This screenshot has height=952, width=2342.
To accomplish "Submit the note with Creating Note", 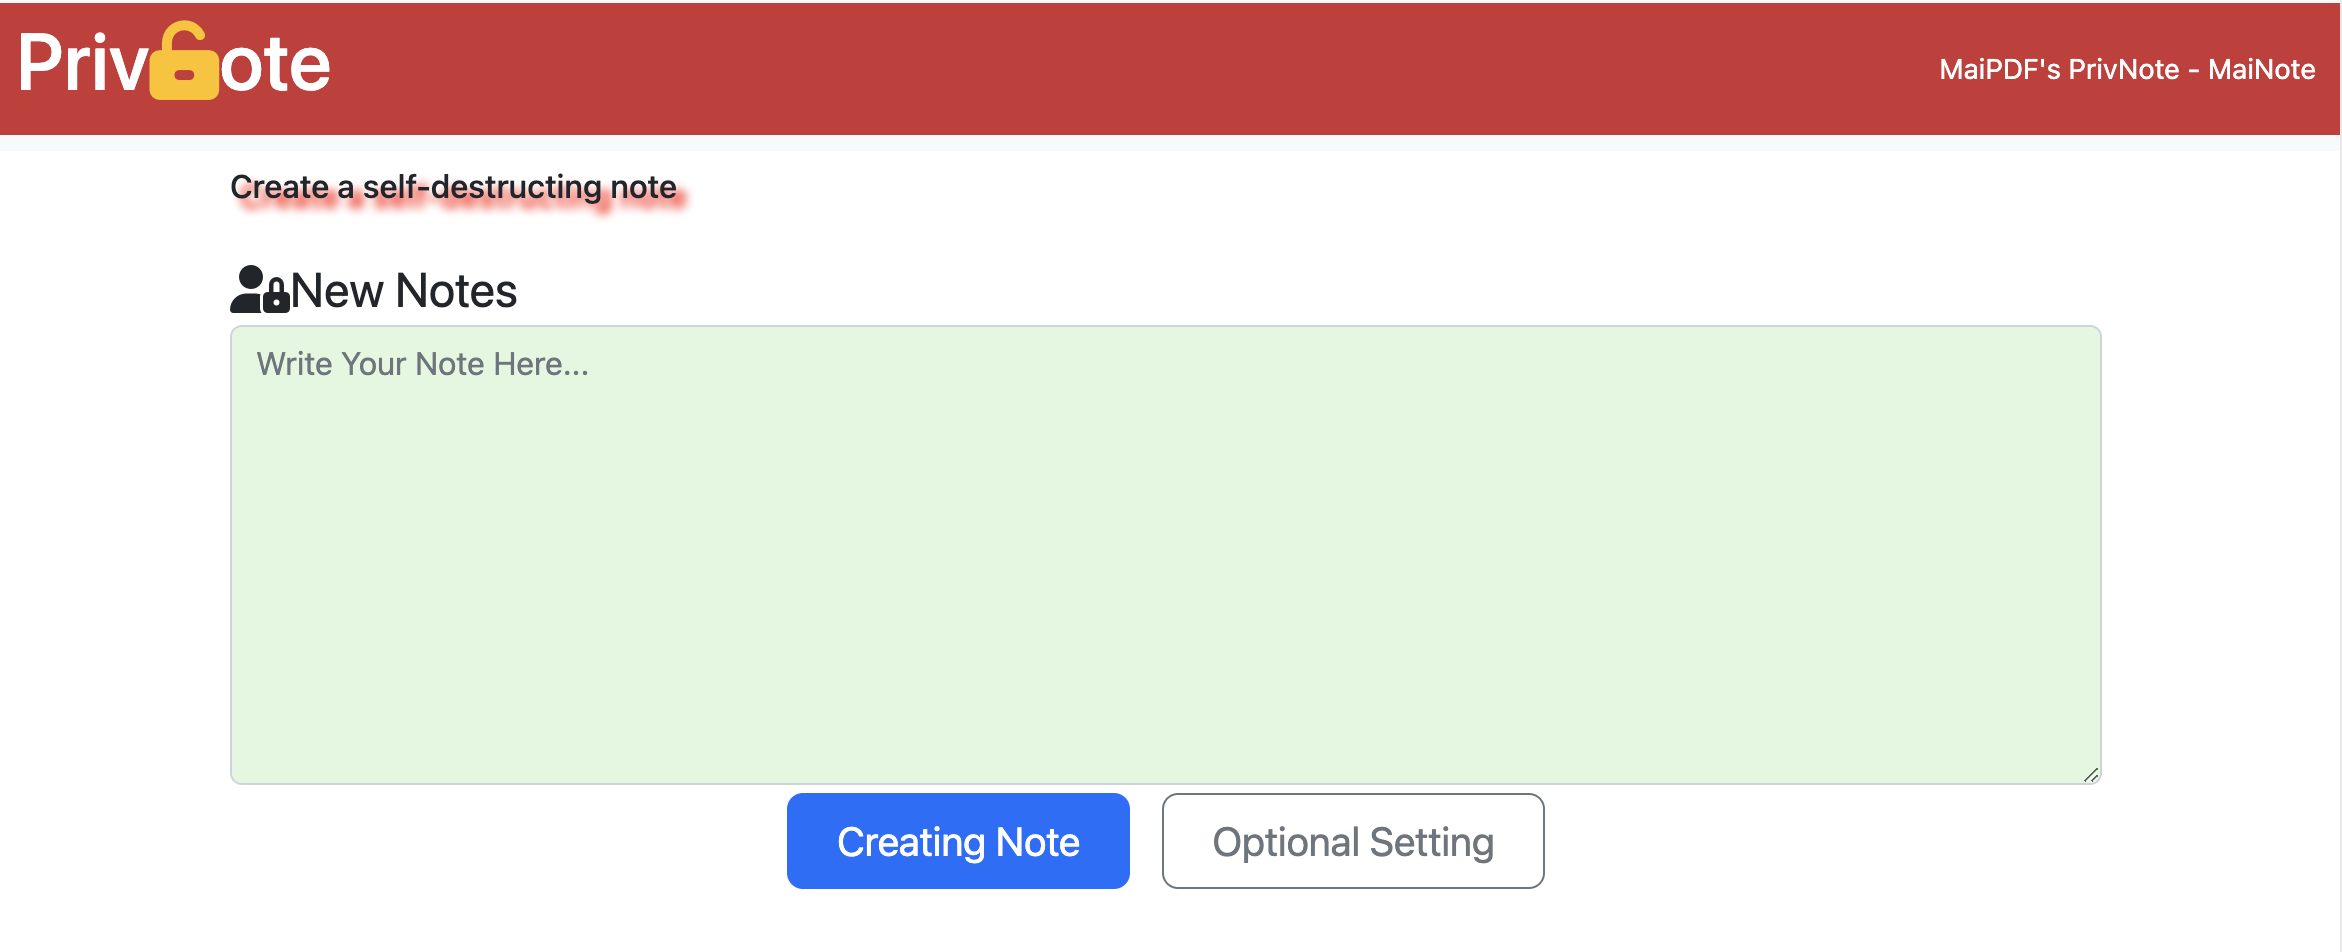I will click(x=957, y=841).
